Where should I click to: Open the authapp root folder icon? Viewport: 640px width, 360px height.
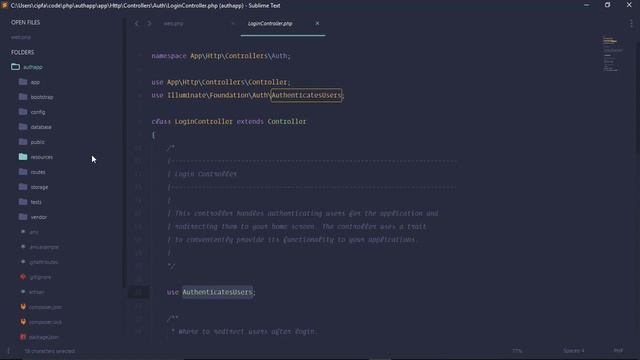[16, 67]
